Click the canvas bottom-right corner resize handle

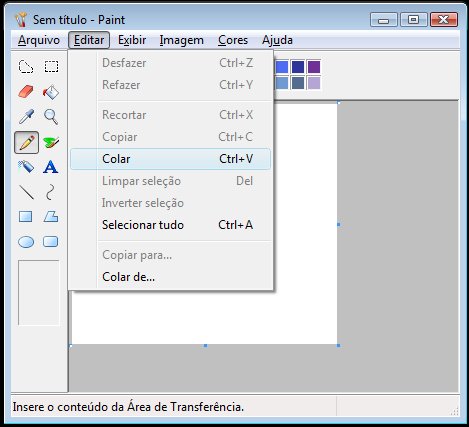pos(338,346)
